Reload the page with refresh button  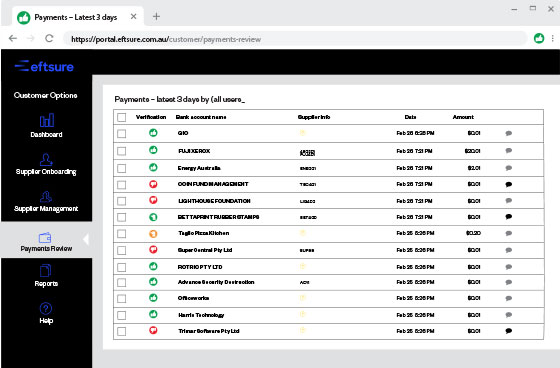(x=49, y=38)
